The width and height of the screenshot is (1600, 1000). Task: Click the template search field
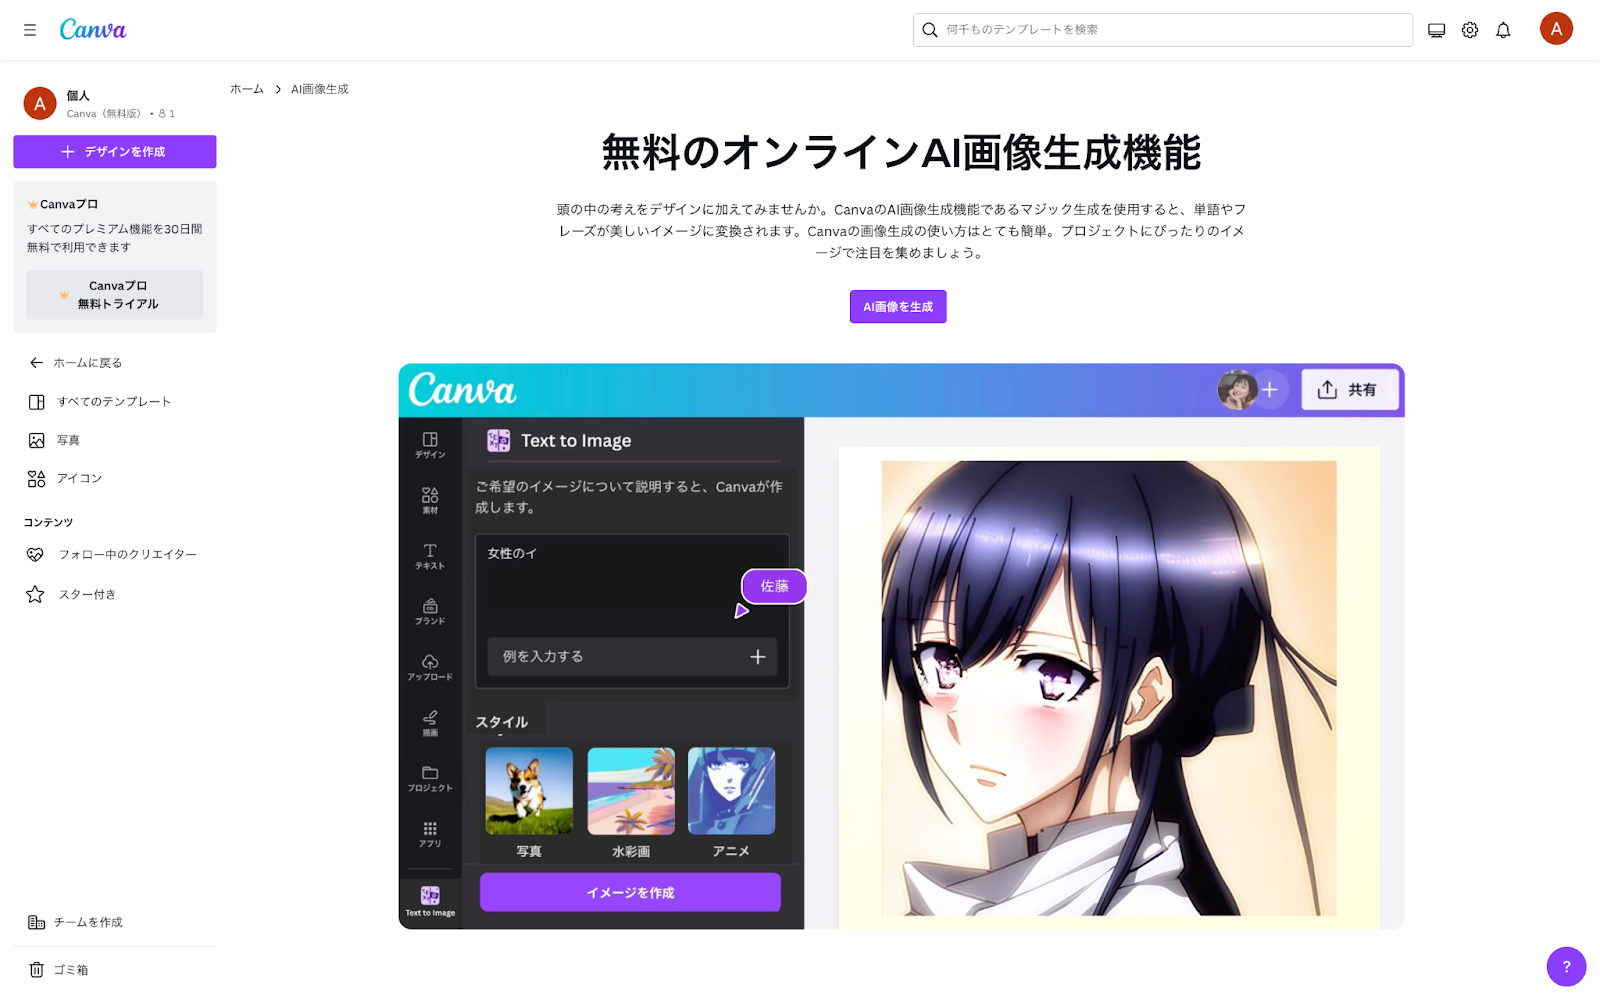coord(1163,30)
